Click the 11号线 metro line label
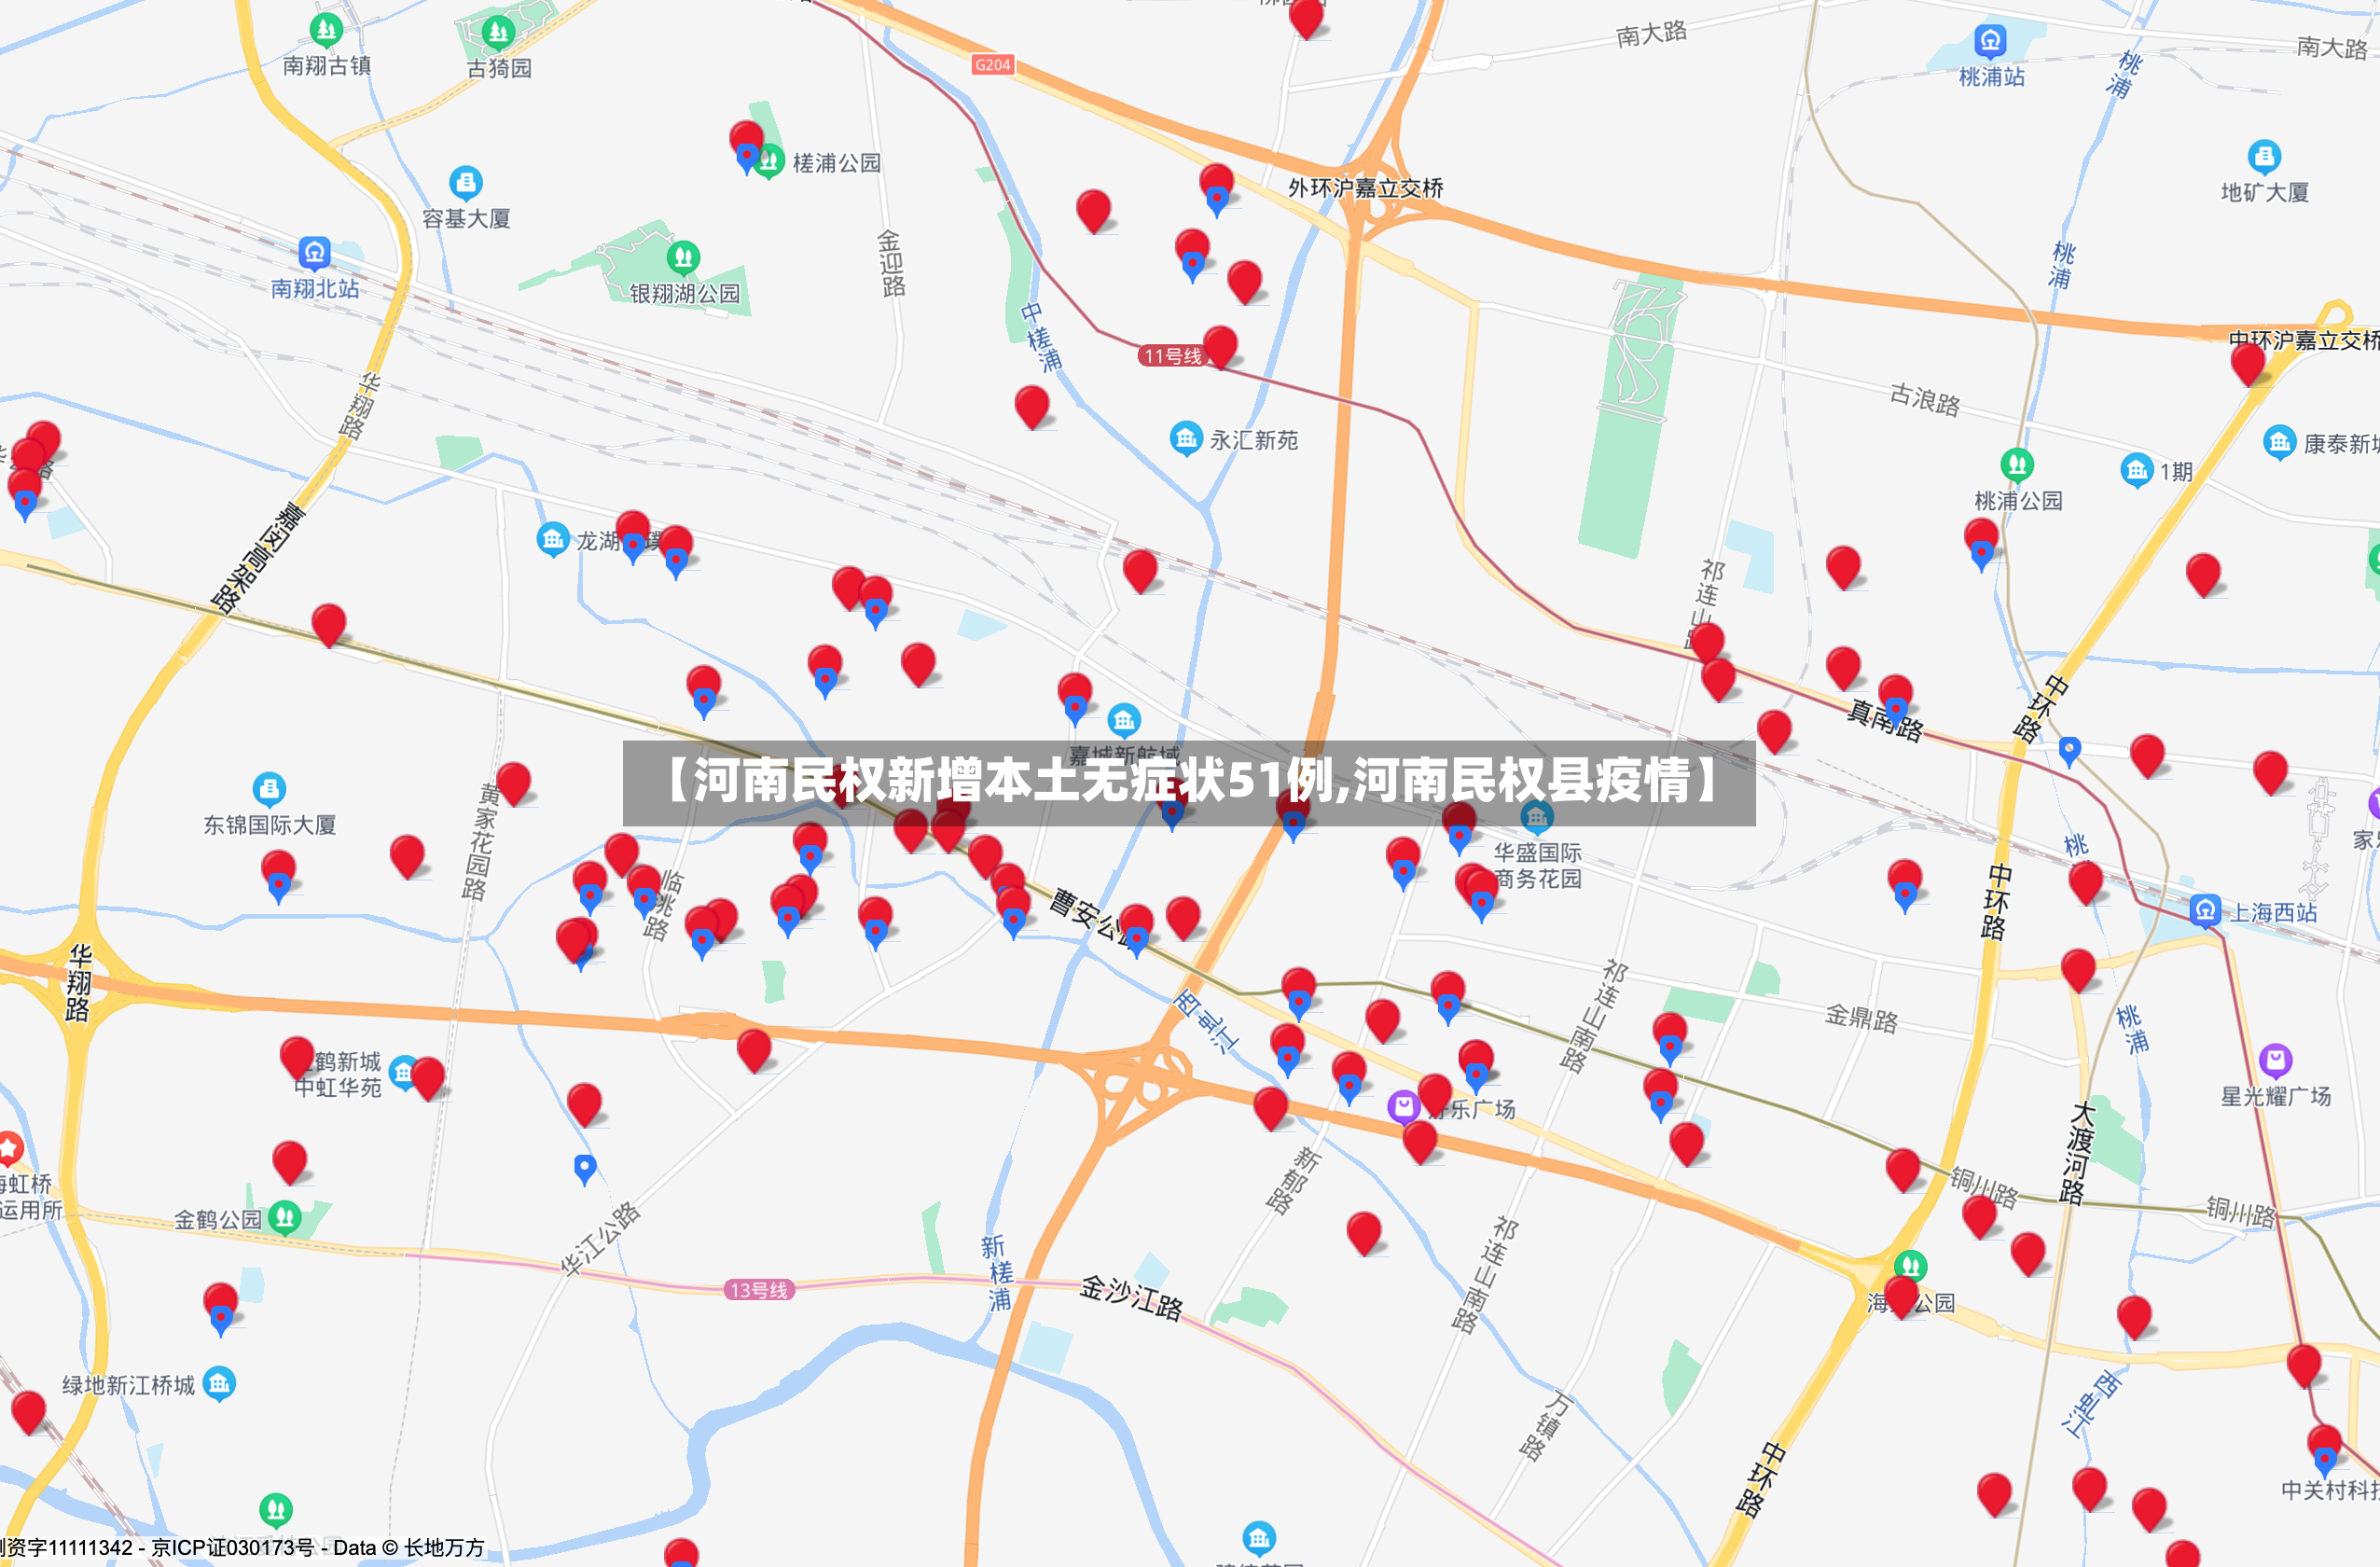Viewport: 2380px width, 1567px height. tap(1172, 356)
